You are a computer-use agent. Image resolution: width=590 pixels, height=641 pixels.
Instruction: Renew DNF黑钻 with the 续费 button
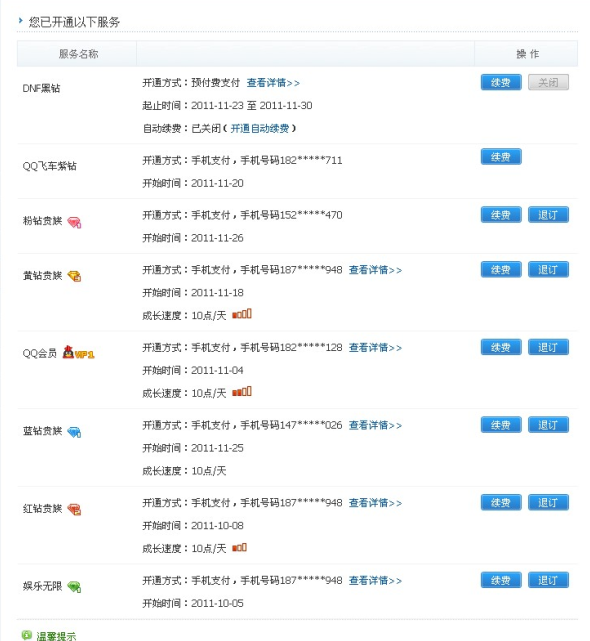pos(501,82)
